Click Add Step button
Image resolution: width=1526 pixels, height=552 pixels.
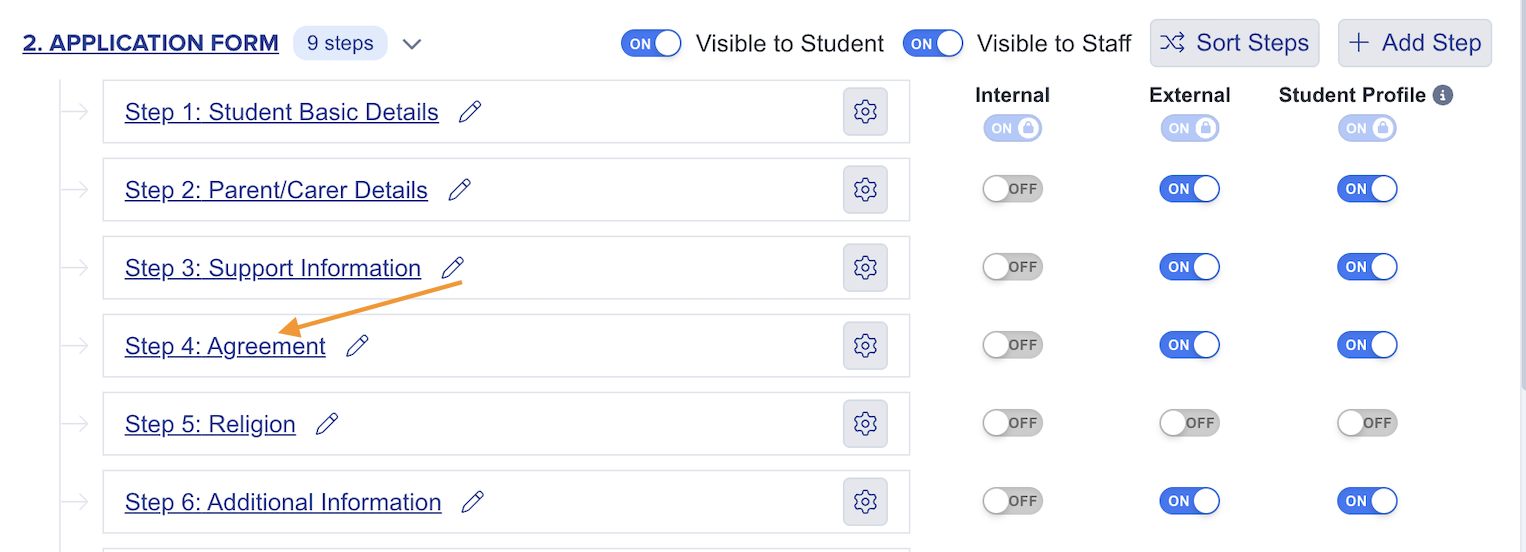pyautogui.click(x=1415, y=43)
